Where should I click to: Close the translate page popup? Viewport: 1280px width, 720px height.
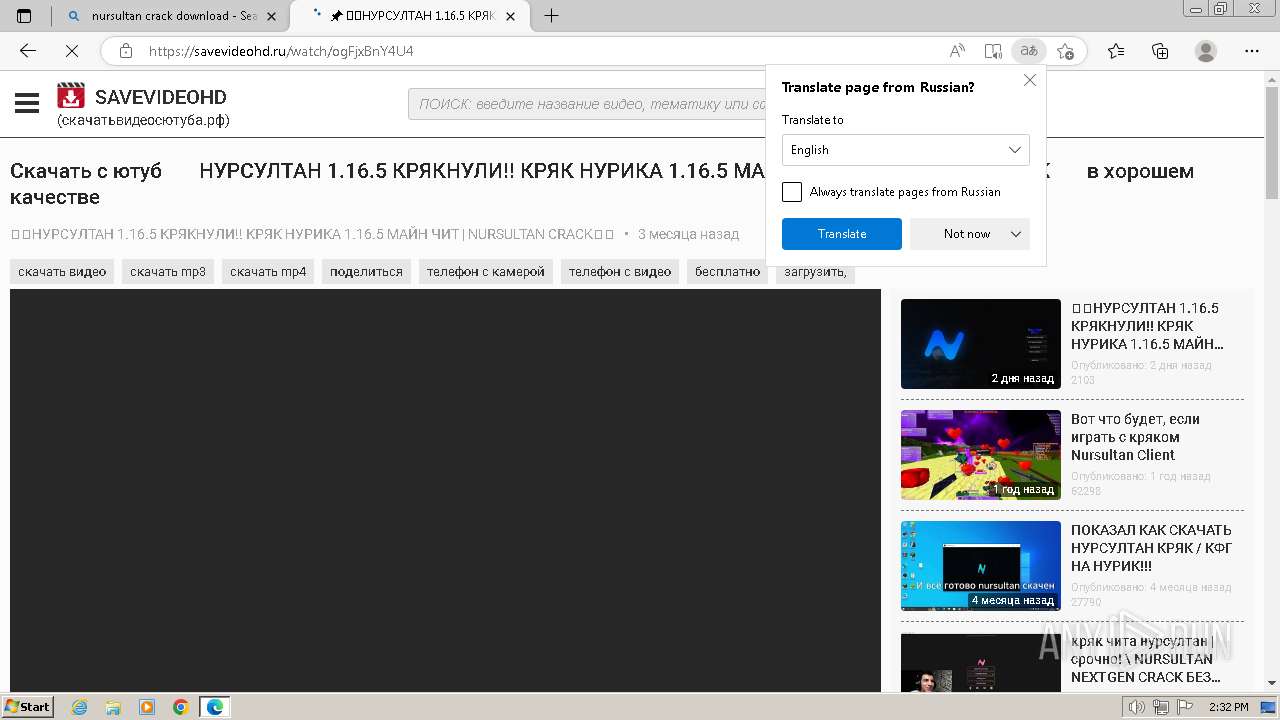pos(1030,80)
